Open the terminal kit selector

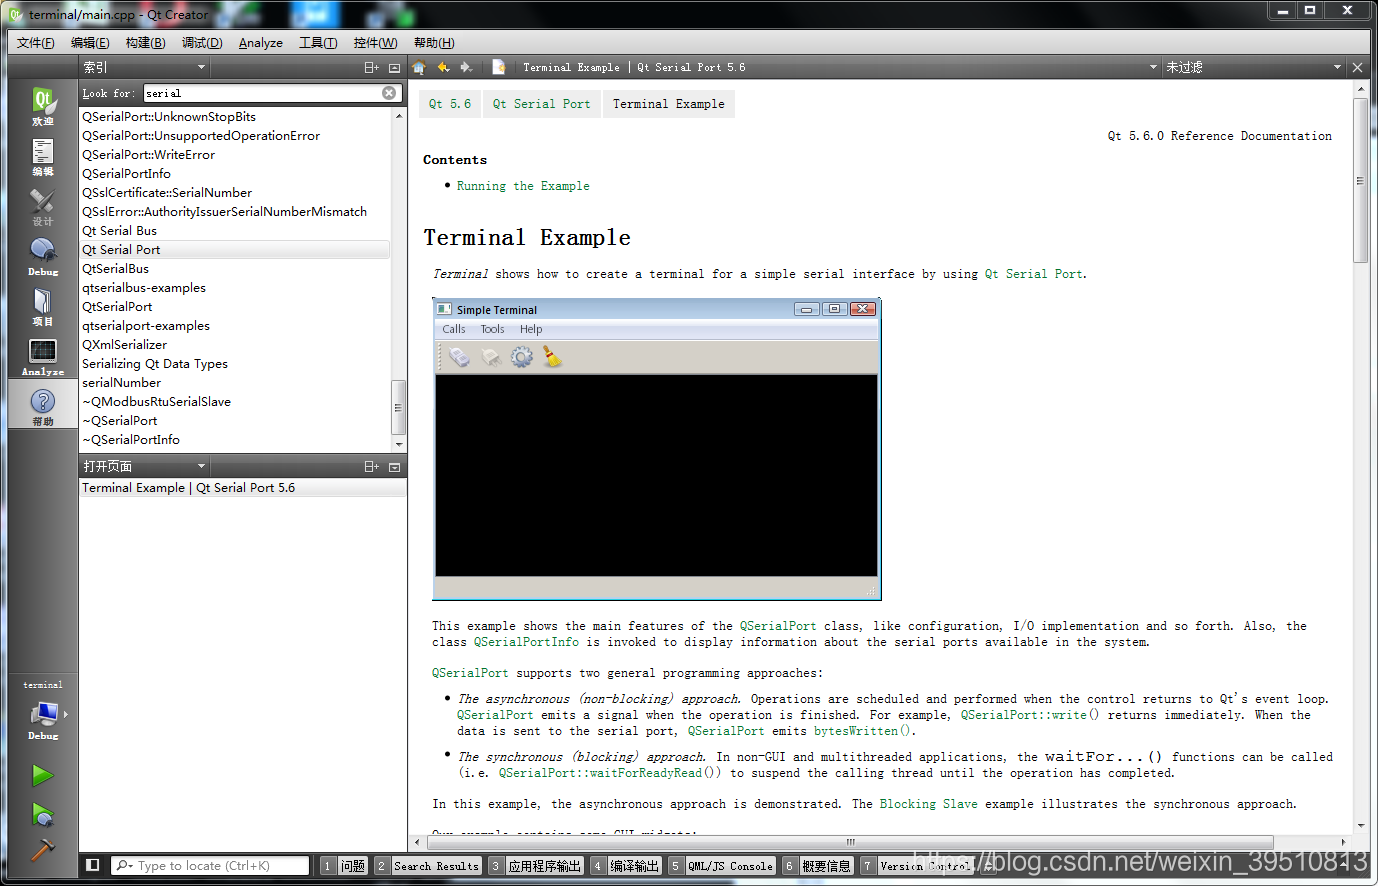(x=43, y=712)
